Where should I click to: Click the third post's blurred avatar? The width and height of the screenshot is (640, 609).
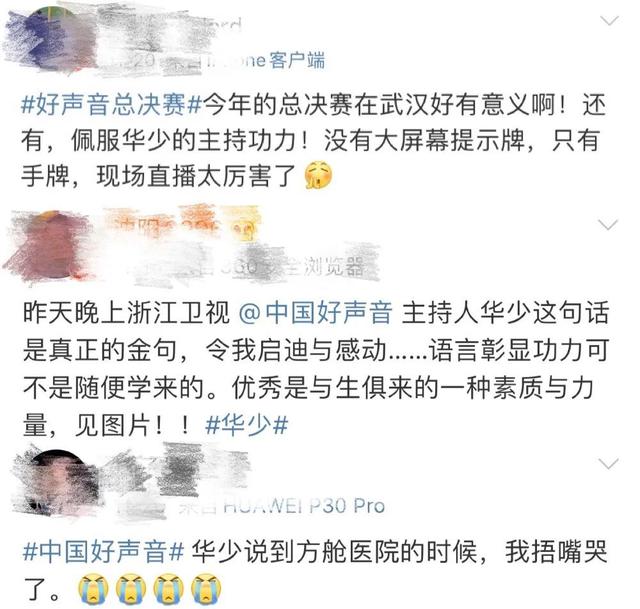[59, 482]
